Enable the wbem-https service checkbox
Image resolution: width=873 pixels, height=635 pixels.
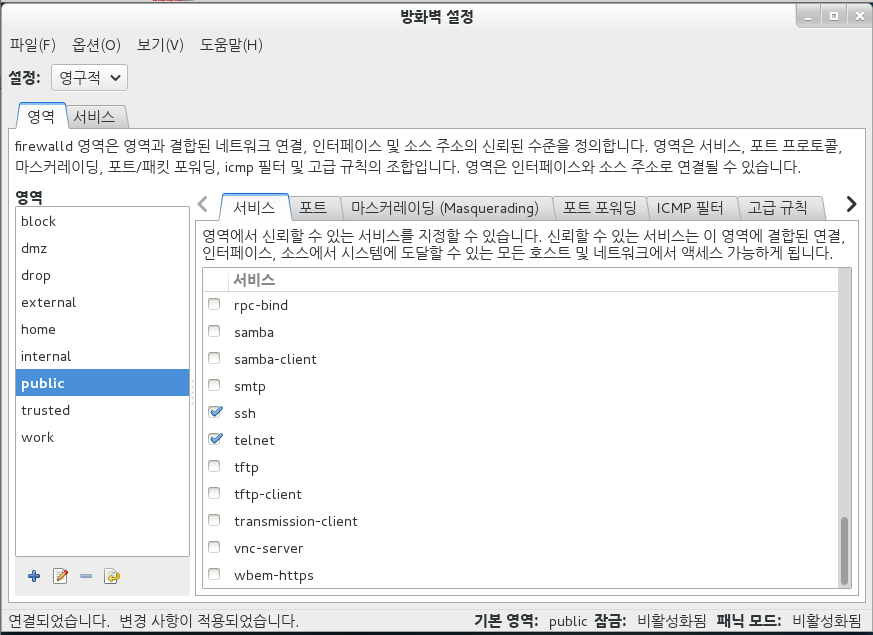coord(214,574)
